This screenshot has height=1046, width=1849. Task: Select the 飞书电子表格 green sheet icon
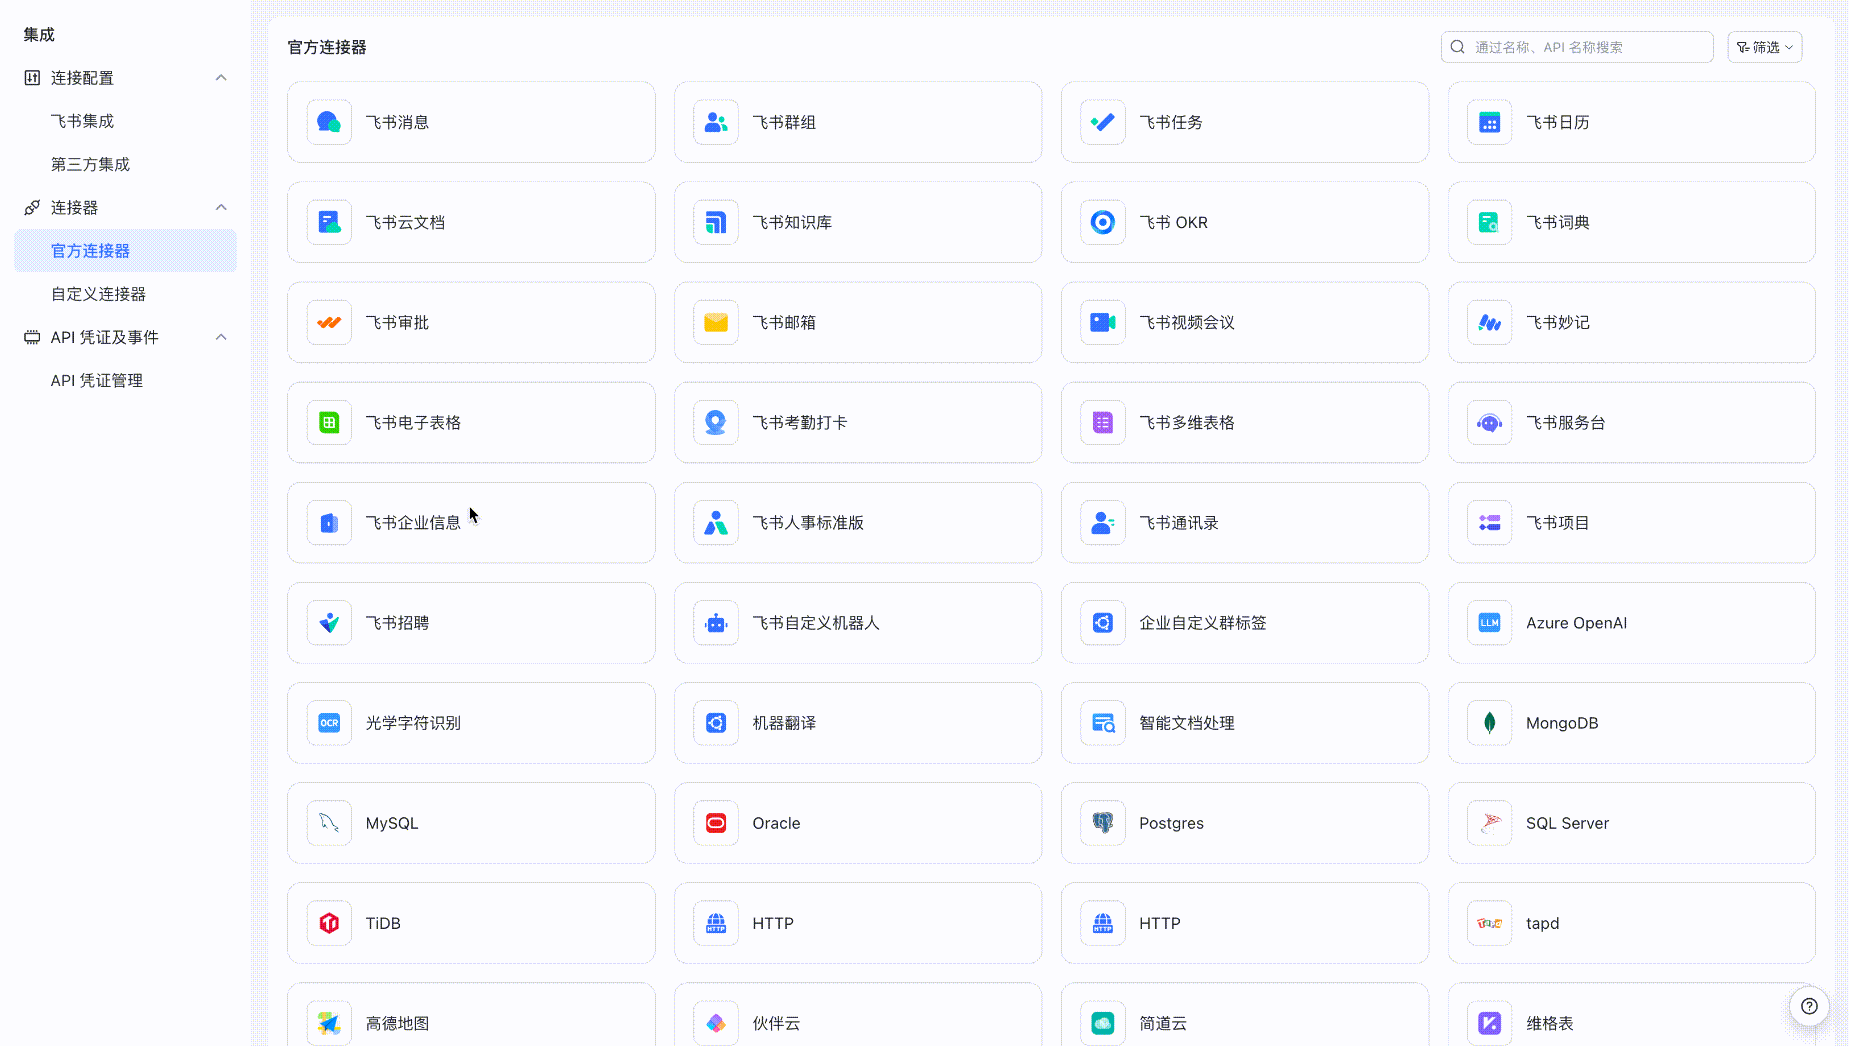pyautogui.click(x=329, y=422)
